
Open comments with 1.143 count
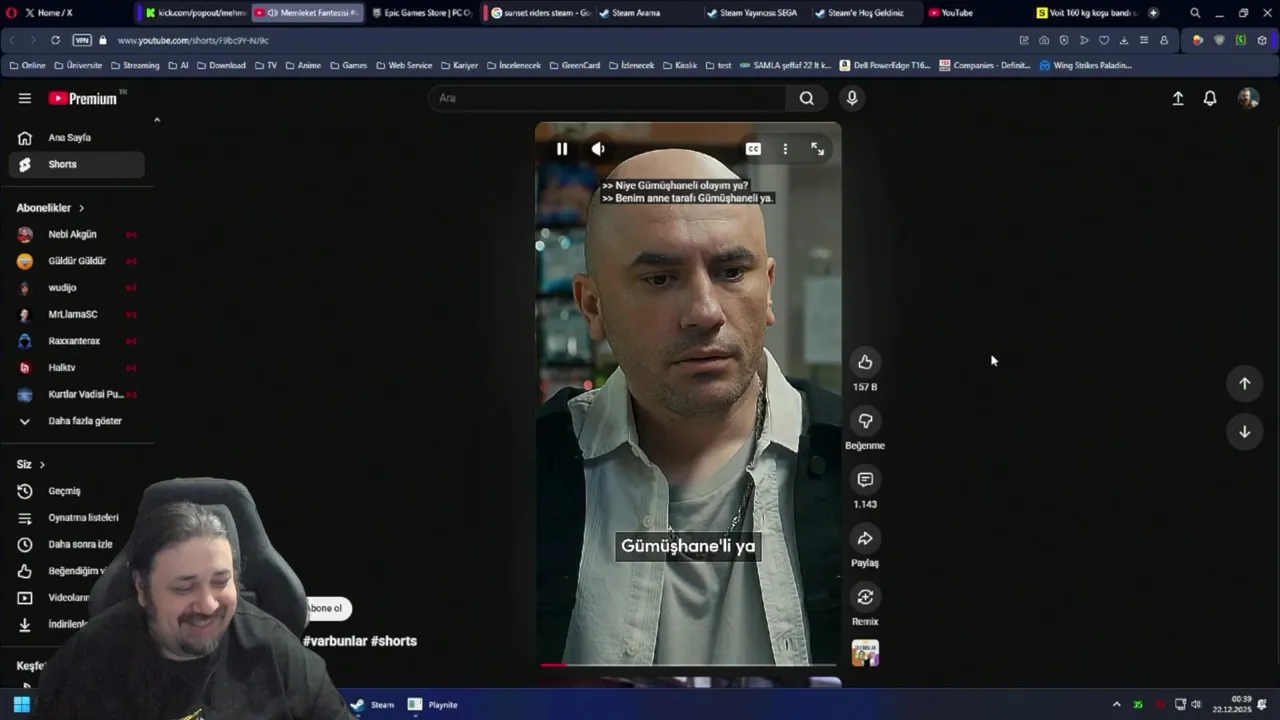[865, 480]
